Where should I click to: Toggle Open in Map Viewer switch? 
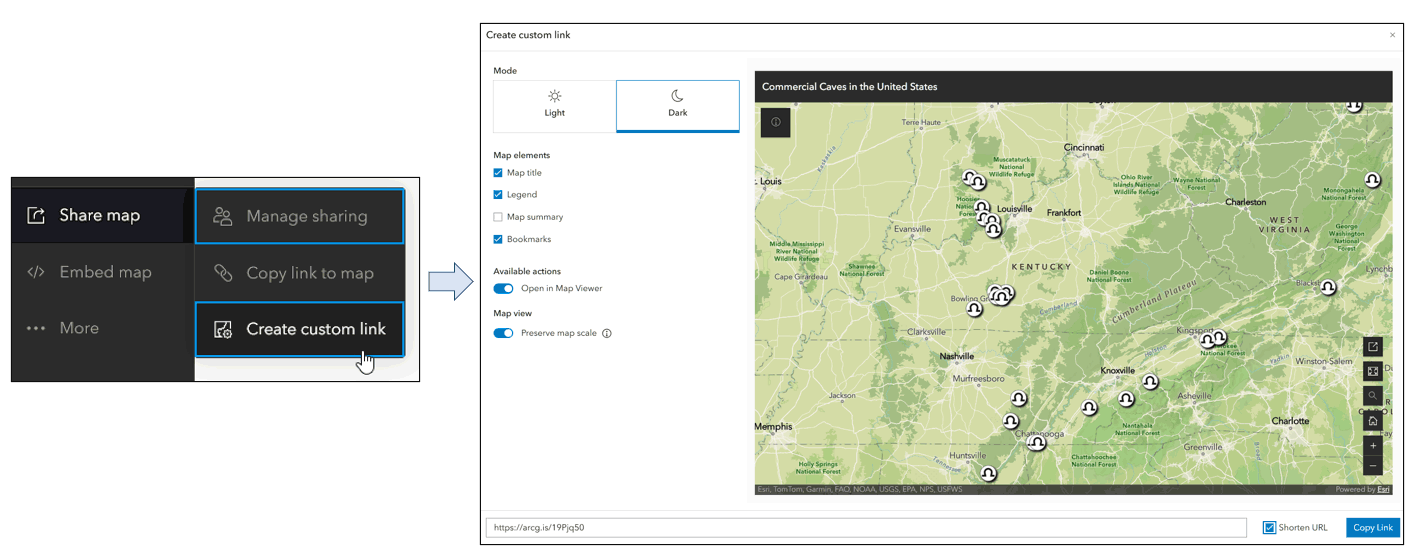(504, 288)
